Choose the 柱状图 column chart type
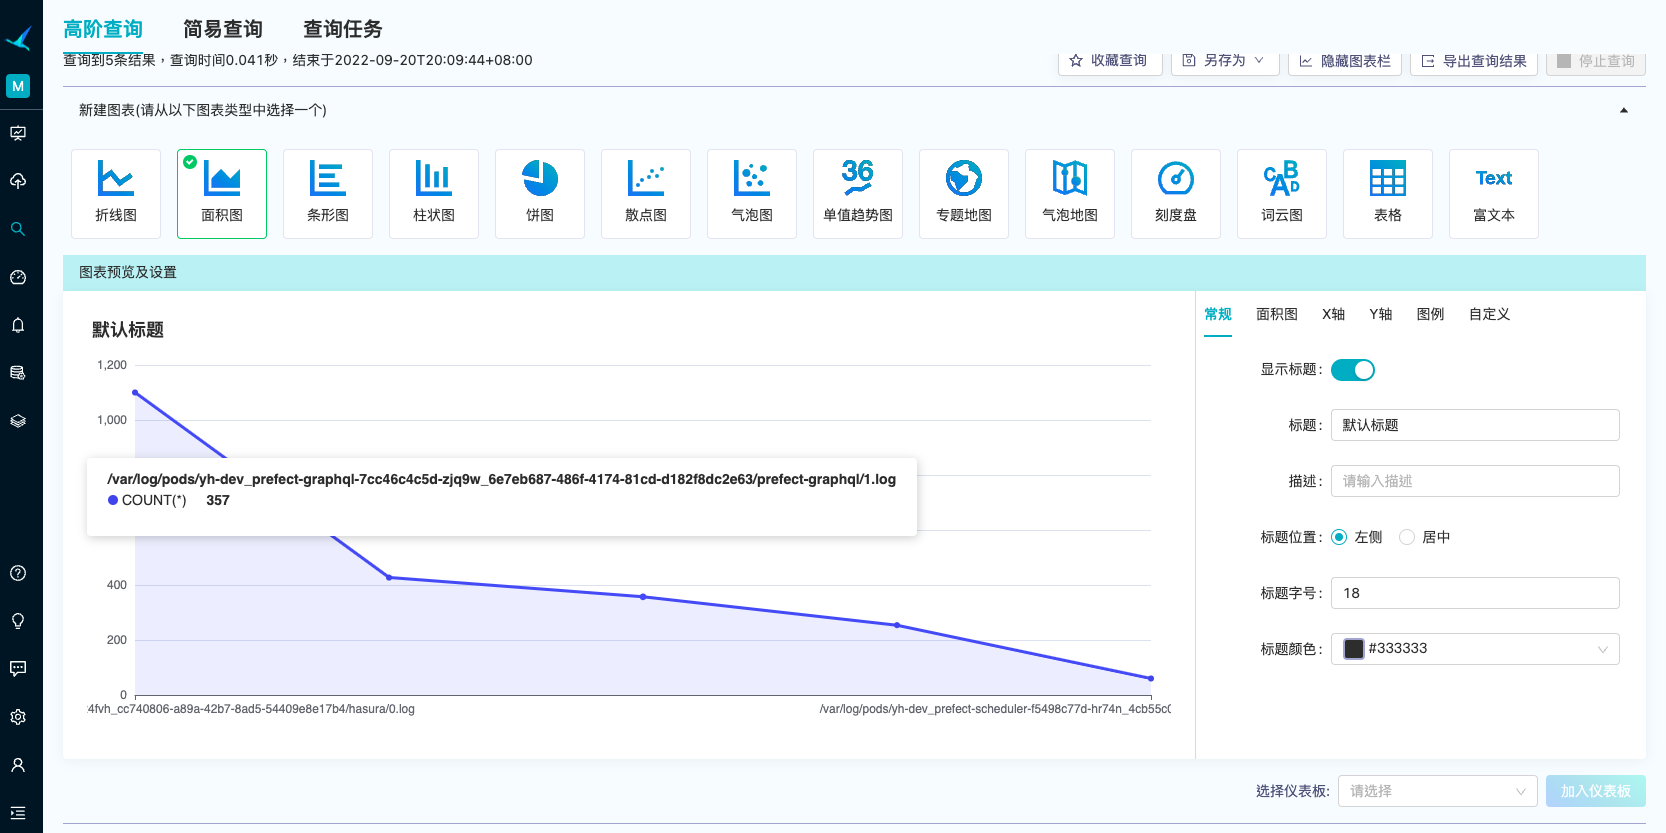 pos(434,194)
